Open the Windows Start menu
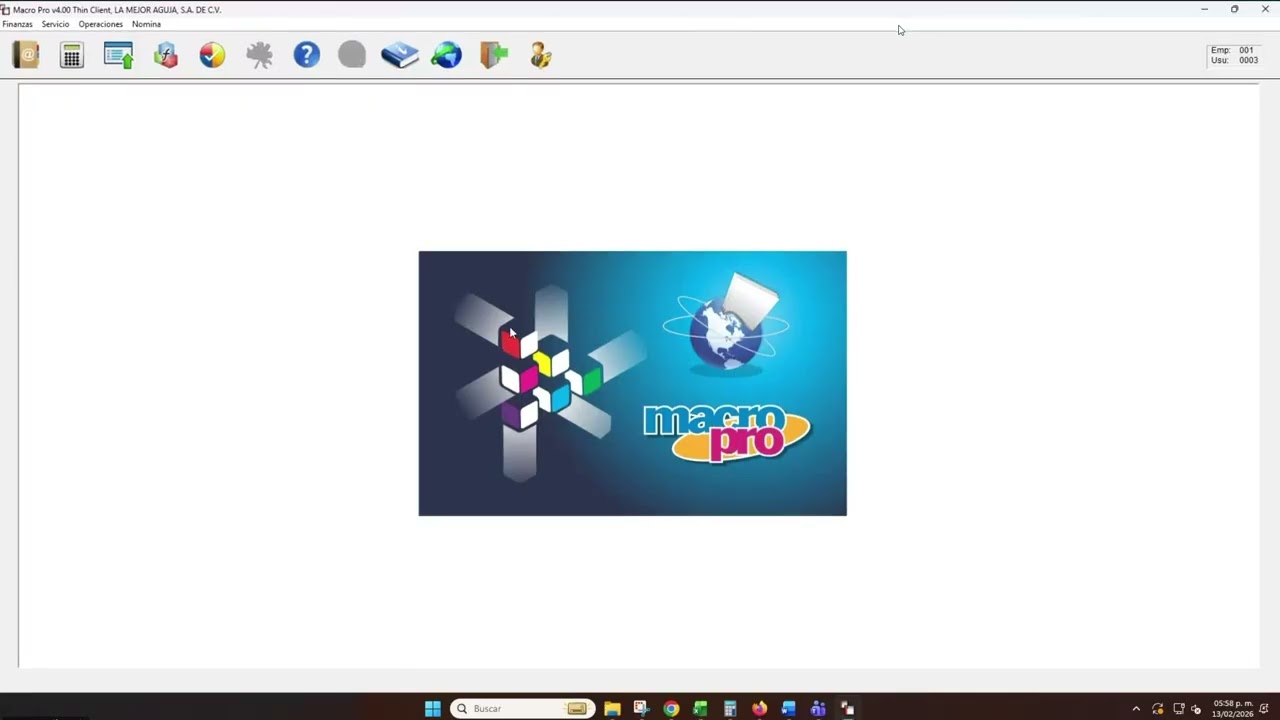The image size is (1280, 720). coord(432,708)
